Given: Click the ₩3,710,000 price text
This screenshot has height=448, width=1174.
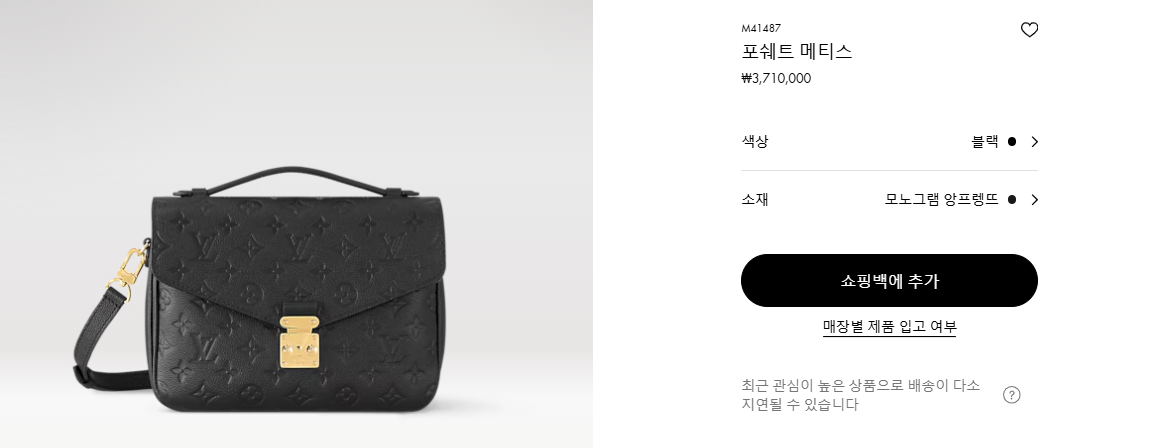Looking at the screenshot, I should coord(776,79).
